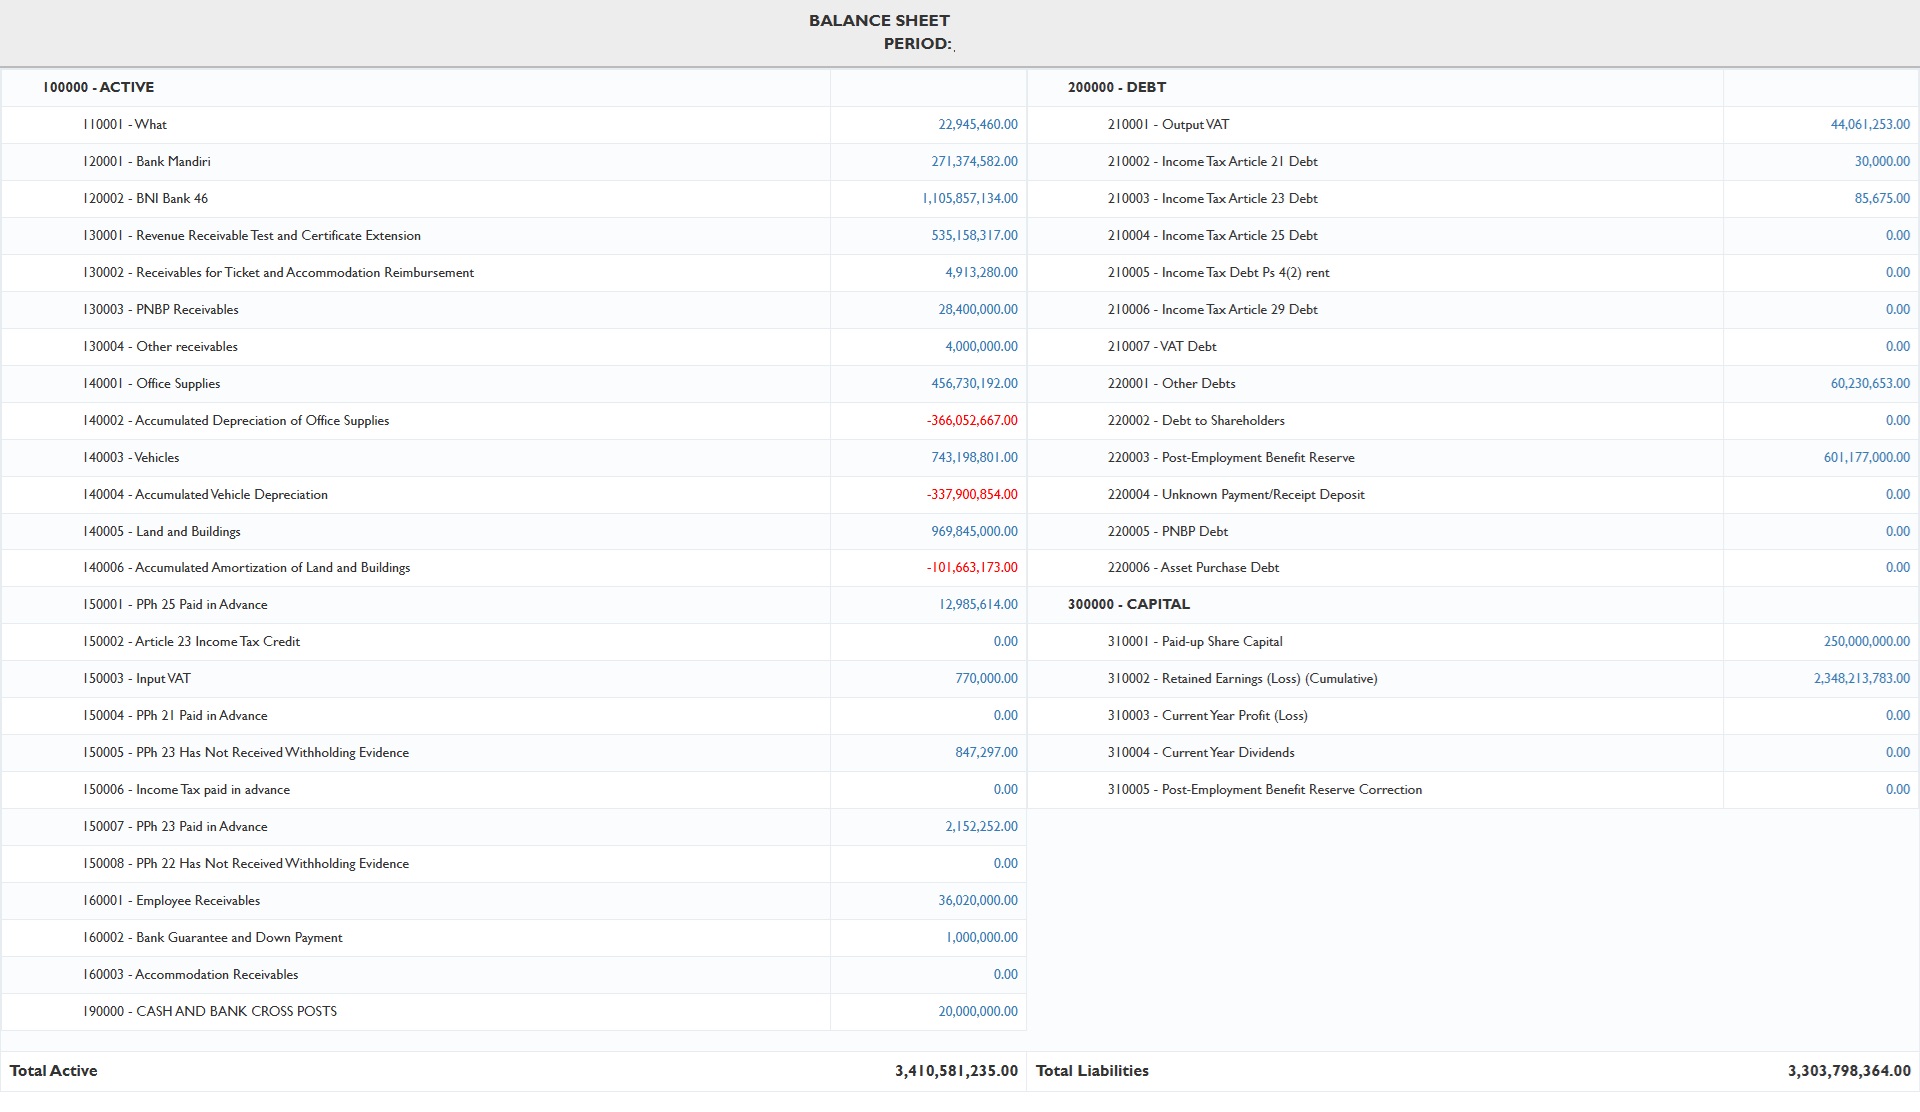Select 220004 - Unknown Payment/Receipt Deposit
Image resolution: width=1920 pixels, height=1112 pixels.
click(1236, 495)
